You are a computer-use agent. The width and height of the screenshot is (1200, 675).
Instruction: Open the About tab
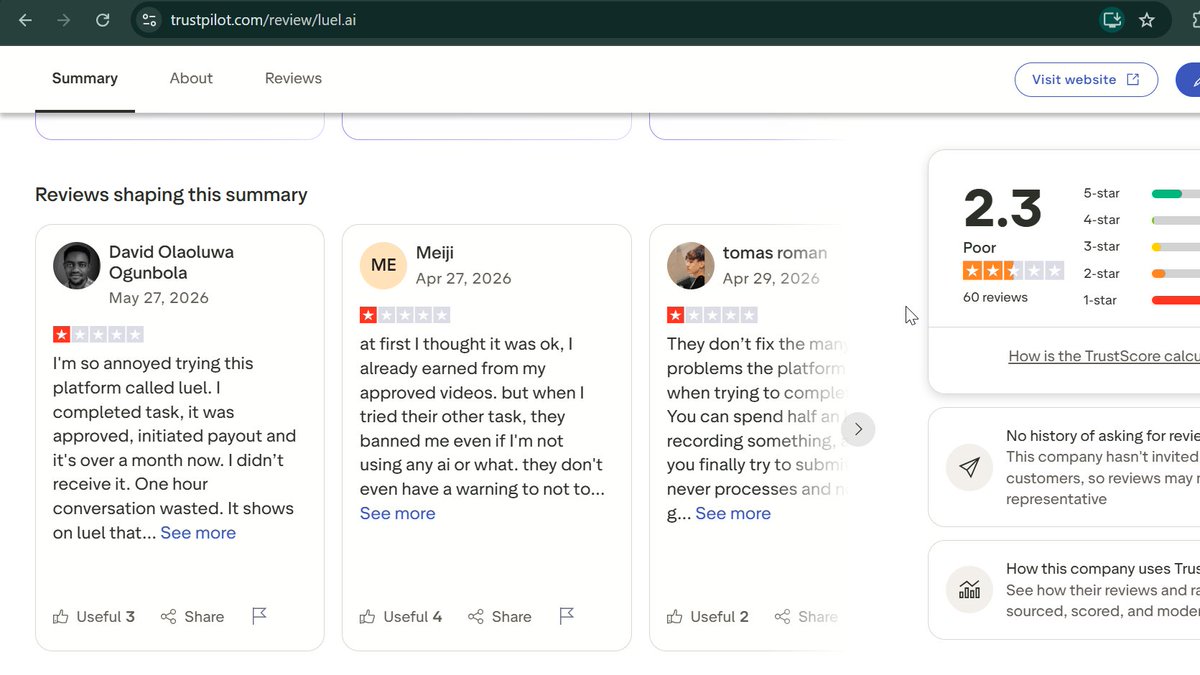191,78
